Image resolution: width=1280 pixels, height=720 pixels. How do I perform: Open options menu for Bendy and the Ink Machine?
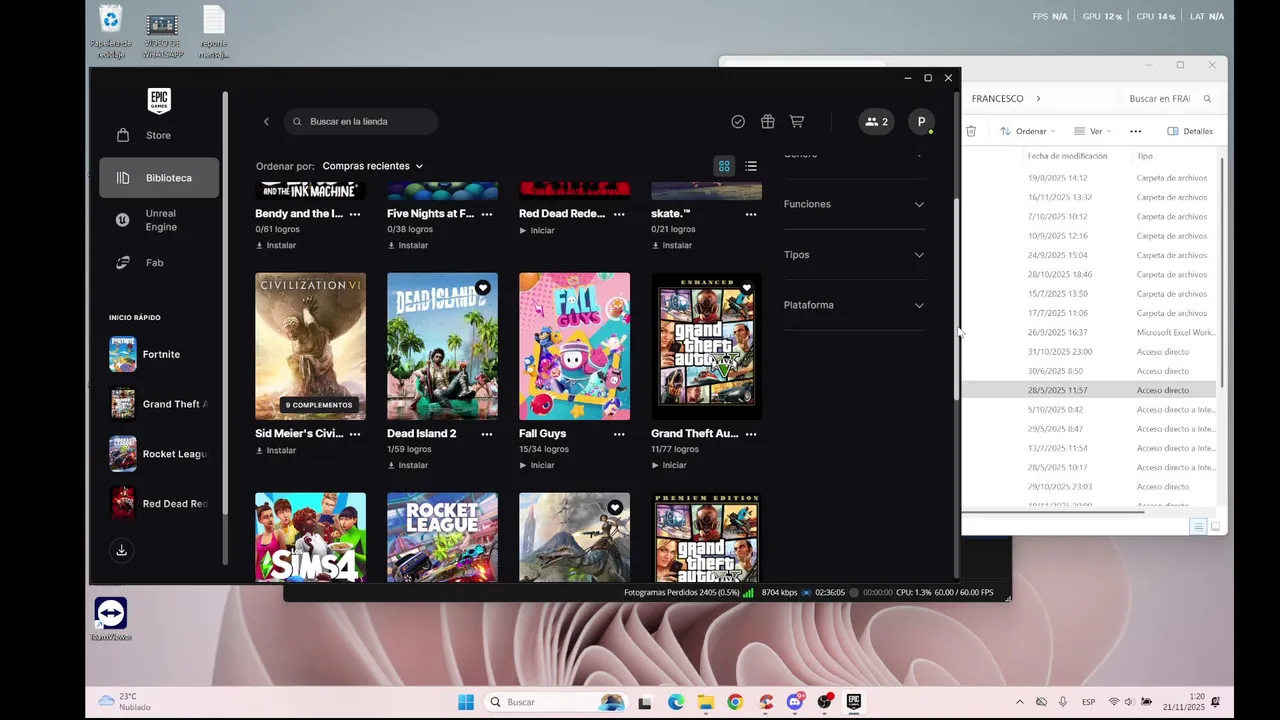[x=355, y=214]
